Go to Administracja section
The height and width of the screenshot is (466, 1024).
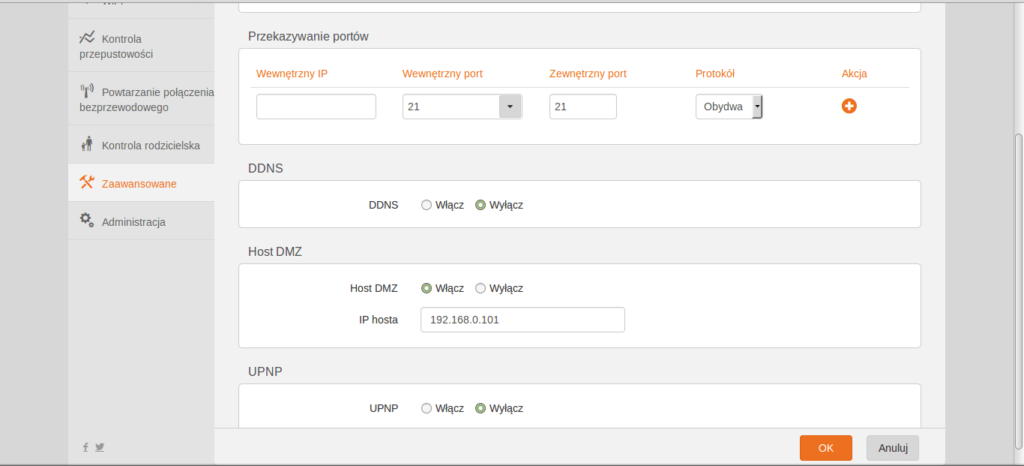coord(133,221)
